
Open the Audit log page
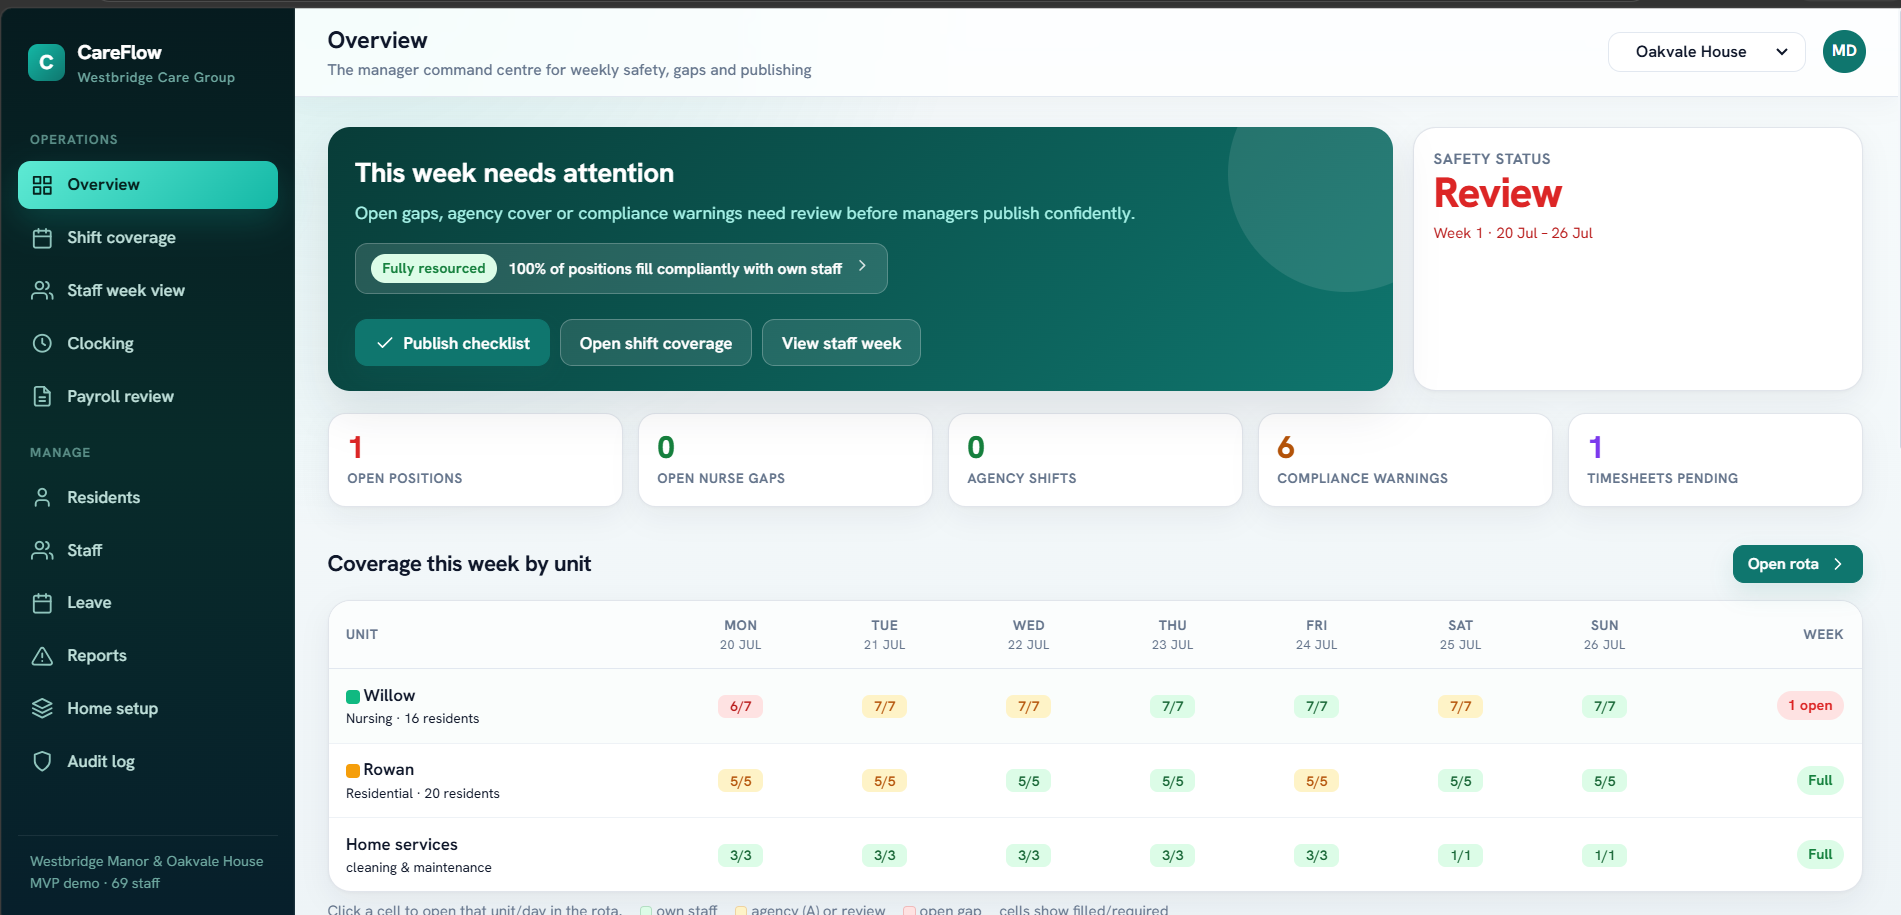(148, 762)
